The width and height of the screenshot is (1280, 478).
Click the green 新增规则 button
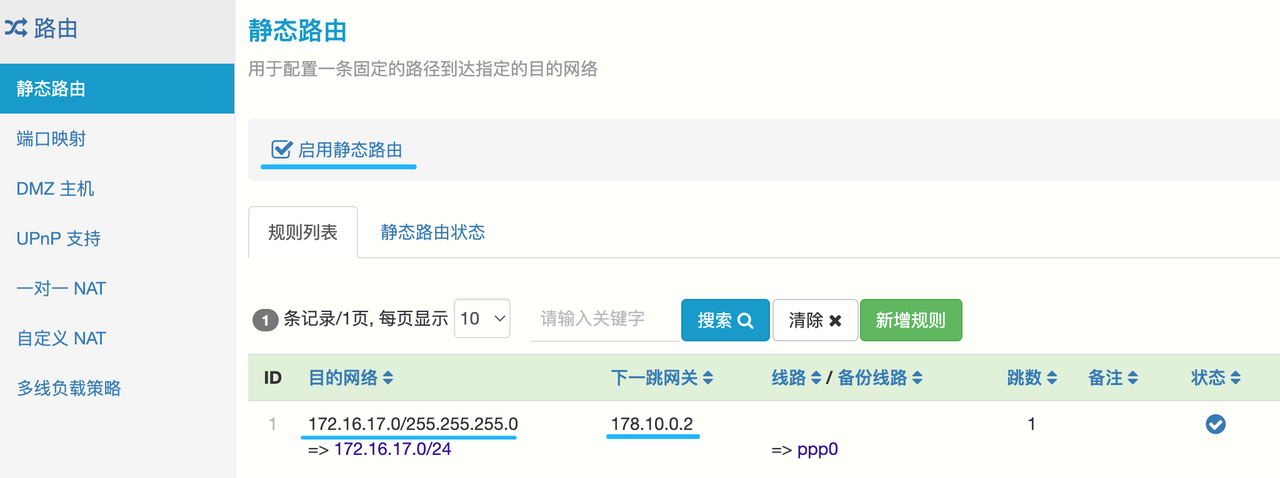[x=910, y=320]
